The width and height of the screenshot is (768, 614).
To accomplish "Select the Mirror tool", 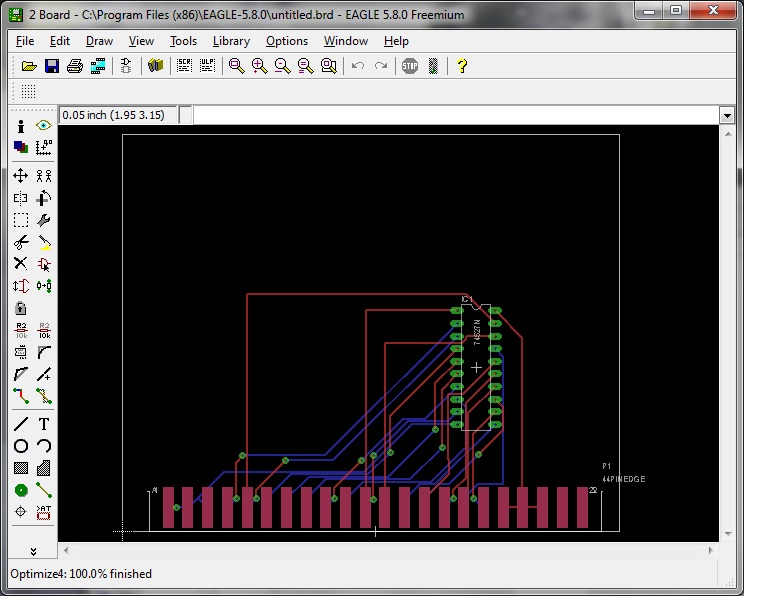I will coord(21,198).
